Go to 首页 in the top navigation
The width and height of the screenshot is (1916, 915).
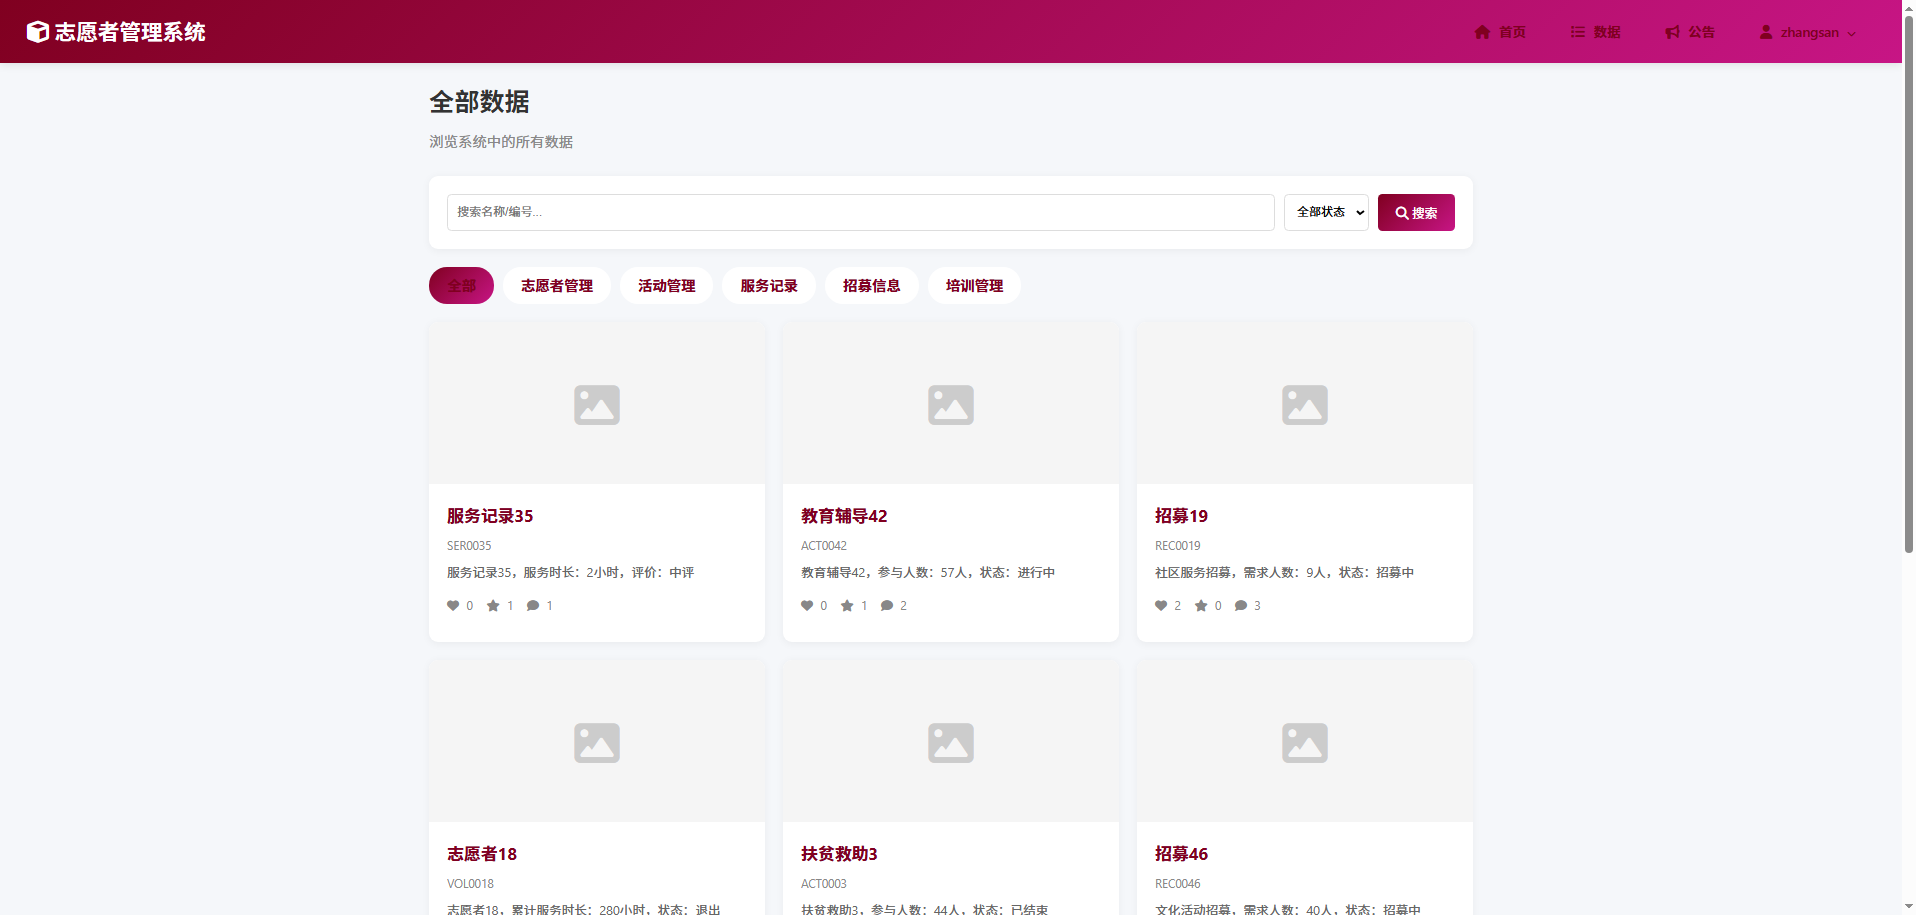(1500, 32)
